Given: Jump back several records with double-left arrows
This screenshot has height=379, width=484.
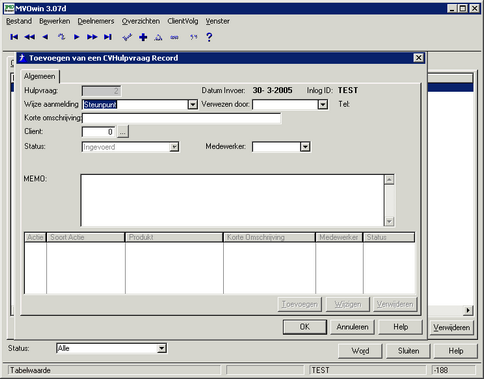Looking at the screenshot, I should click(30, 37).
